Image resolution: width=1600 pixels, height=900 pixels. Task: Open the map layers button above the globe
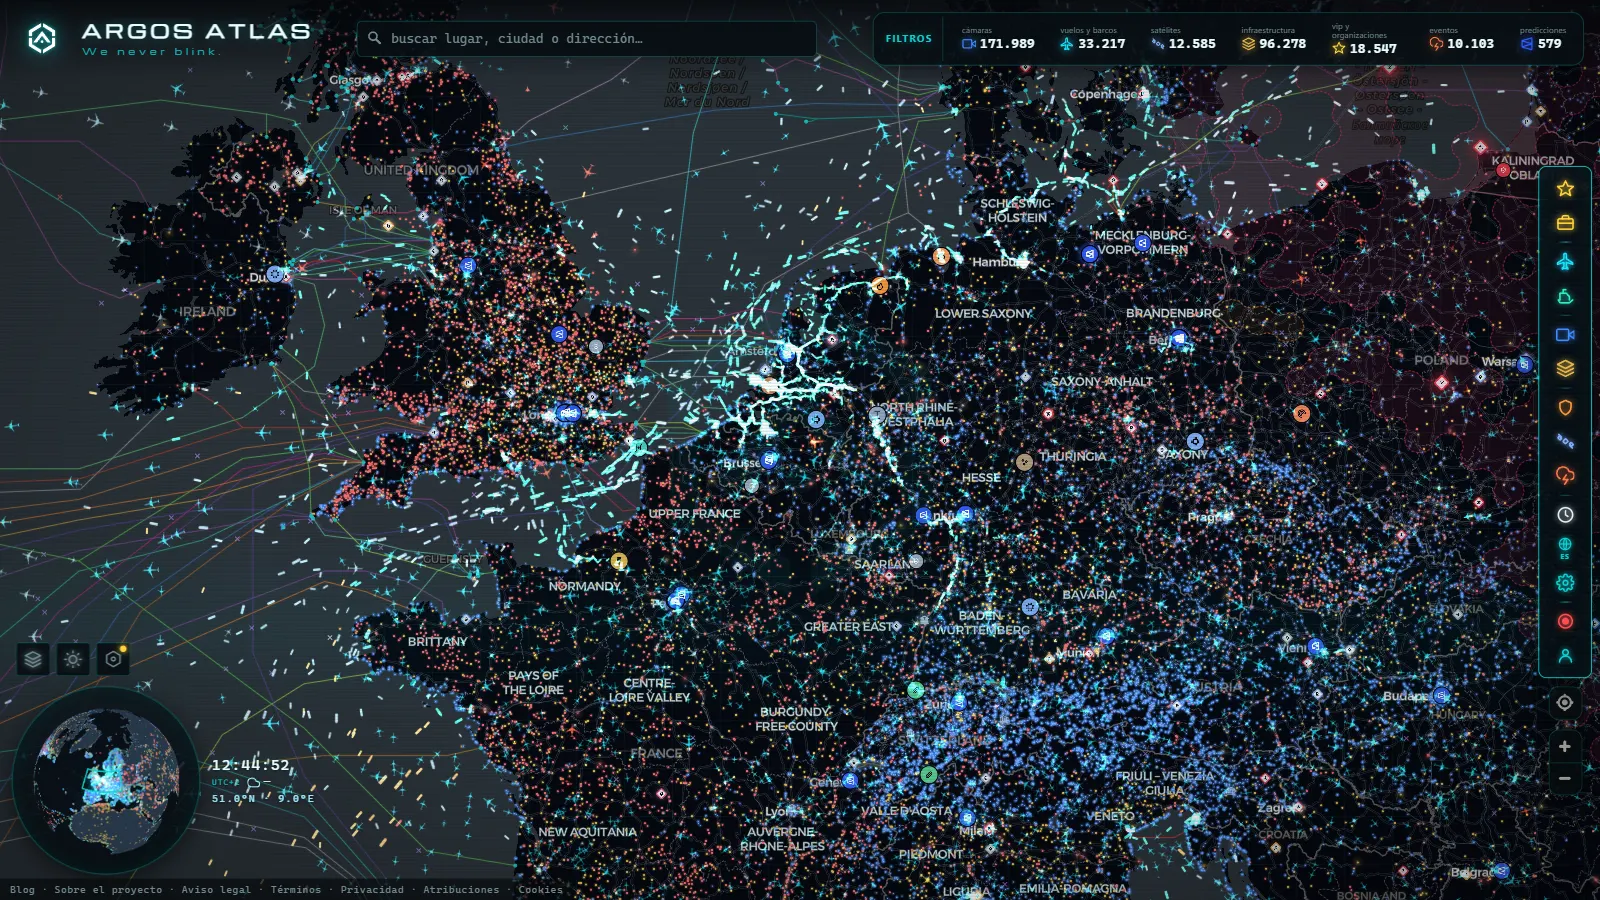click(x=33, y=659)
